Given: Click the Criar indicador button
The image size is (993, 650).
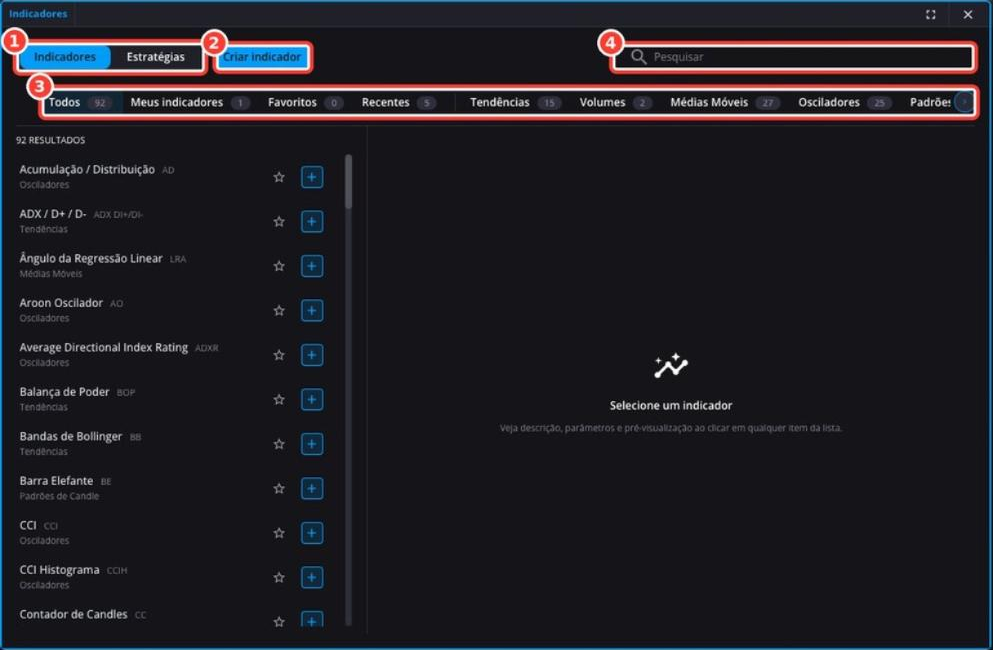Looking at the screenshot, I should tap(262, 57).
